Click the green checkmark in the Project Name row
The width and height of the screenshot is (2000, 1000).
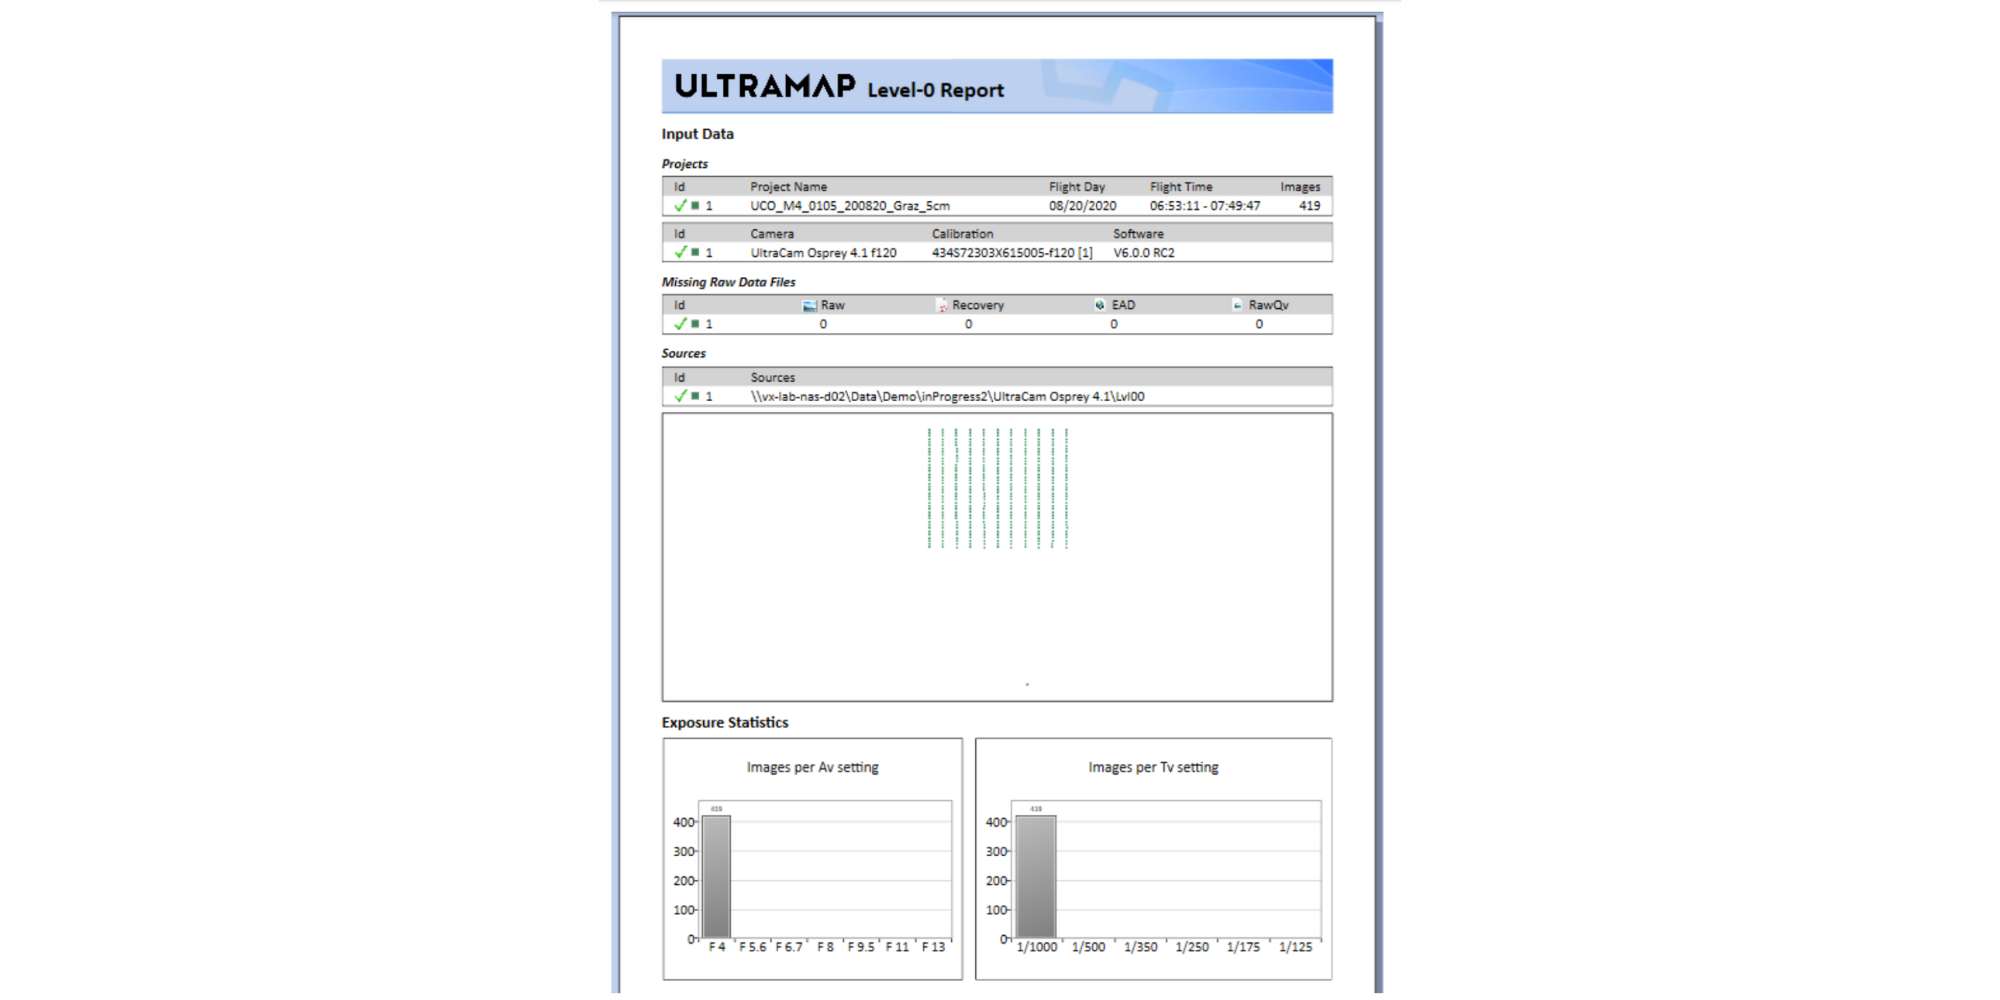click(680, 206)
